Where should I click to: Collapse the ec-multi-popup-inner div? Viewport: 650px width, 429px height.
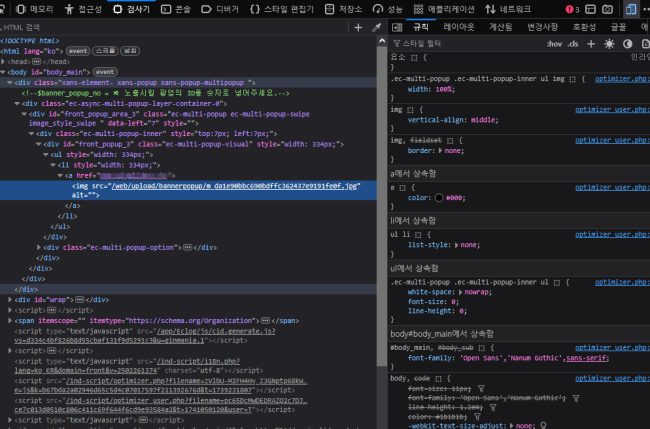(32, 134)
